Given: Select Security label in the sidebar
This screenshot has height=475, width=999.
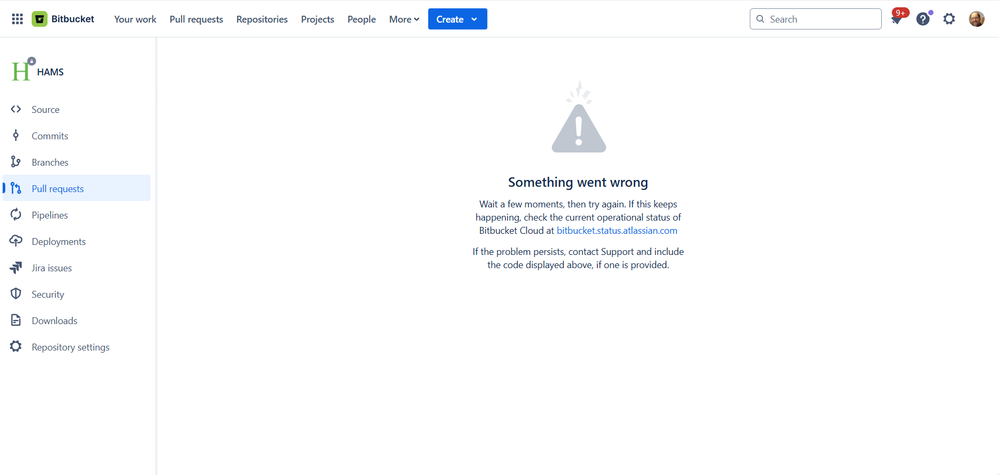Looking at the screenshot, I should pyautogui.click(x=48, y=294).
